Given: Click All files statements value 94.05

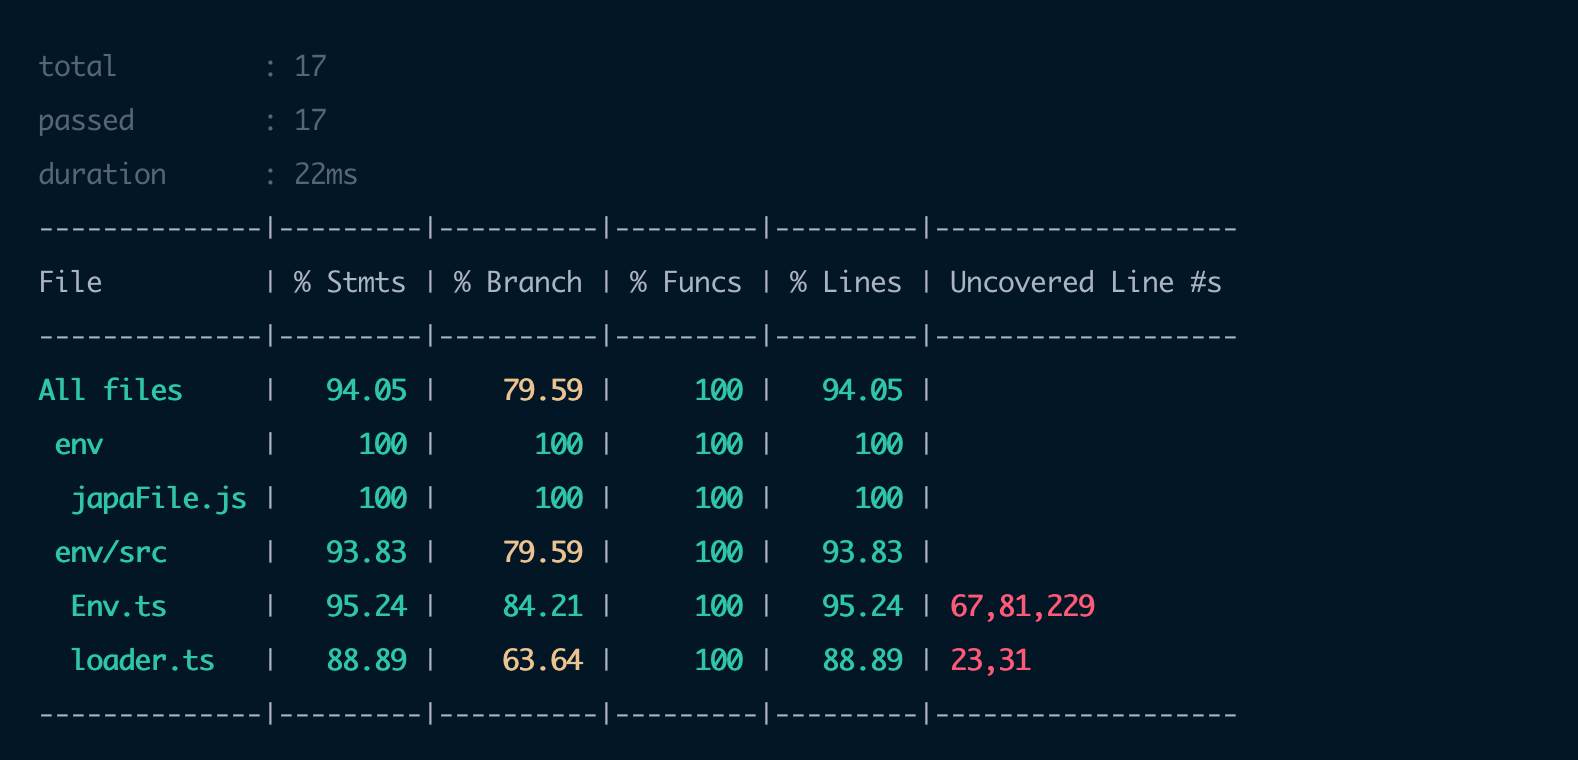Looking at the screenshot, I should coord(366,390).
